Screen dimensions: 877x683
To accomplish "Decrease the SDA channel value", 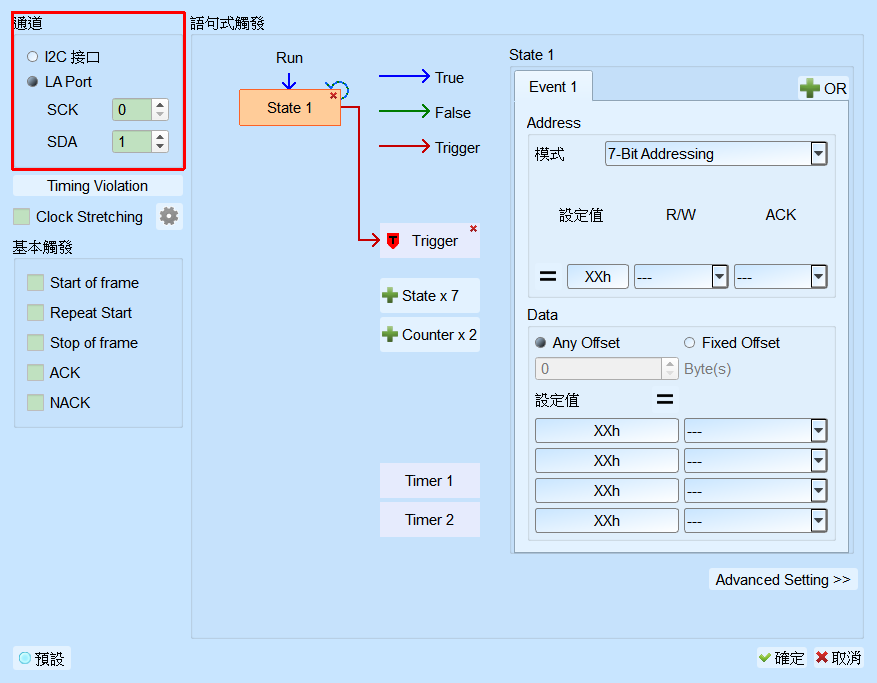I will (x=160, y=147).
